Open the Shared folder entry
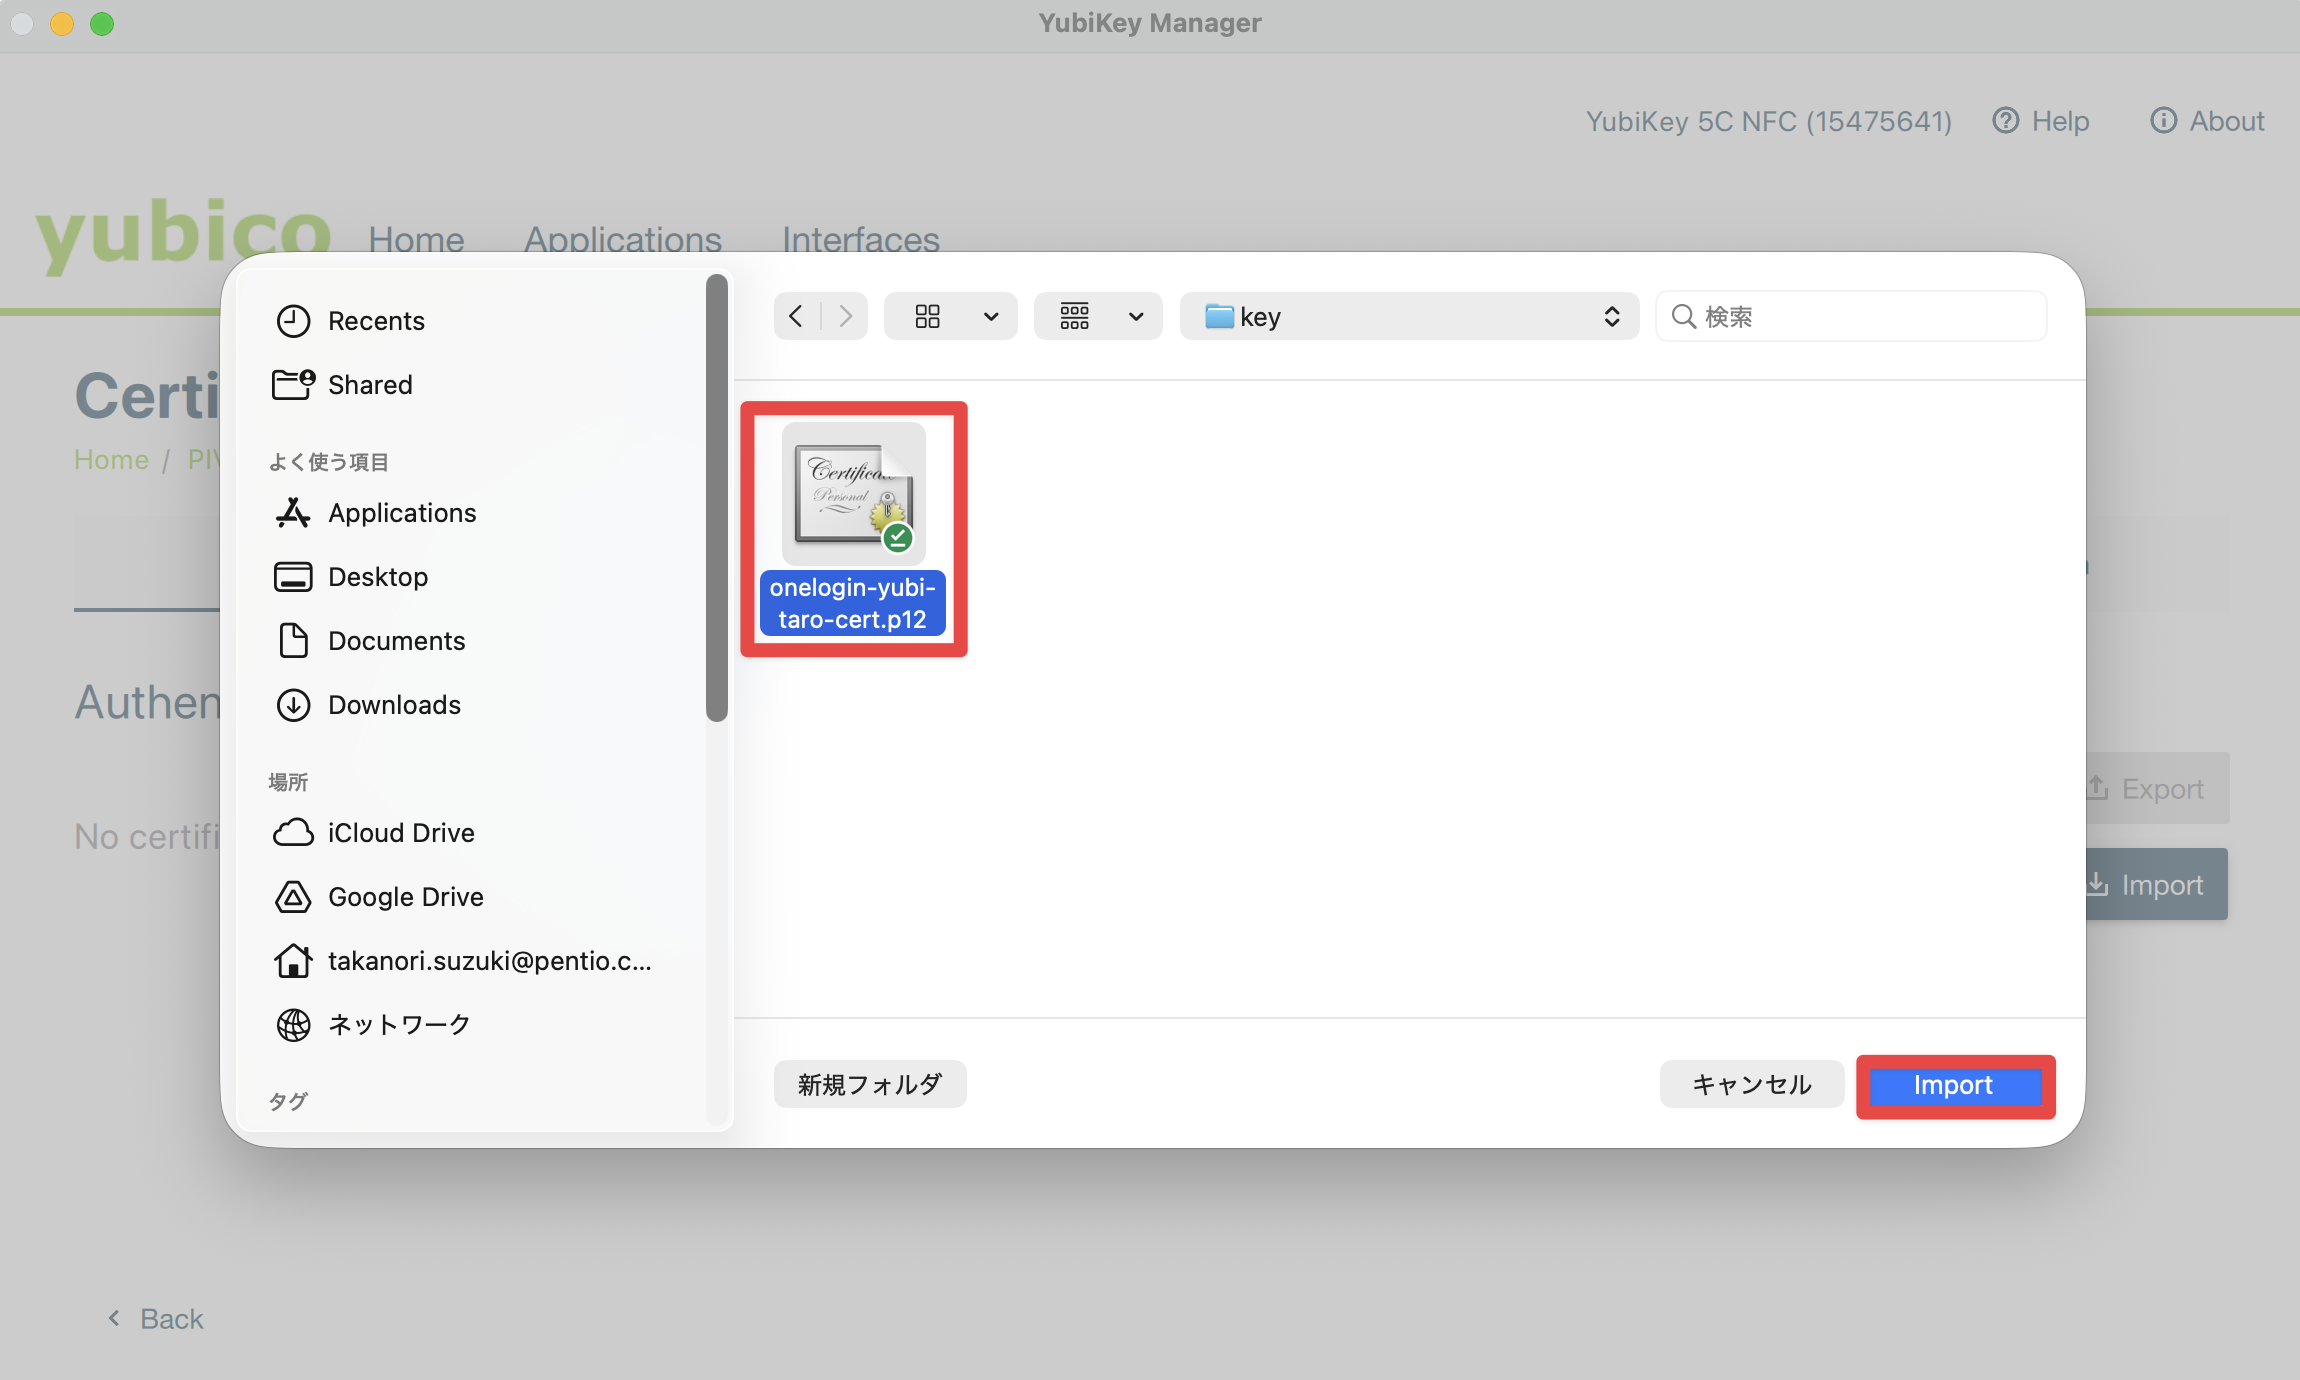 click(370, 384)
